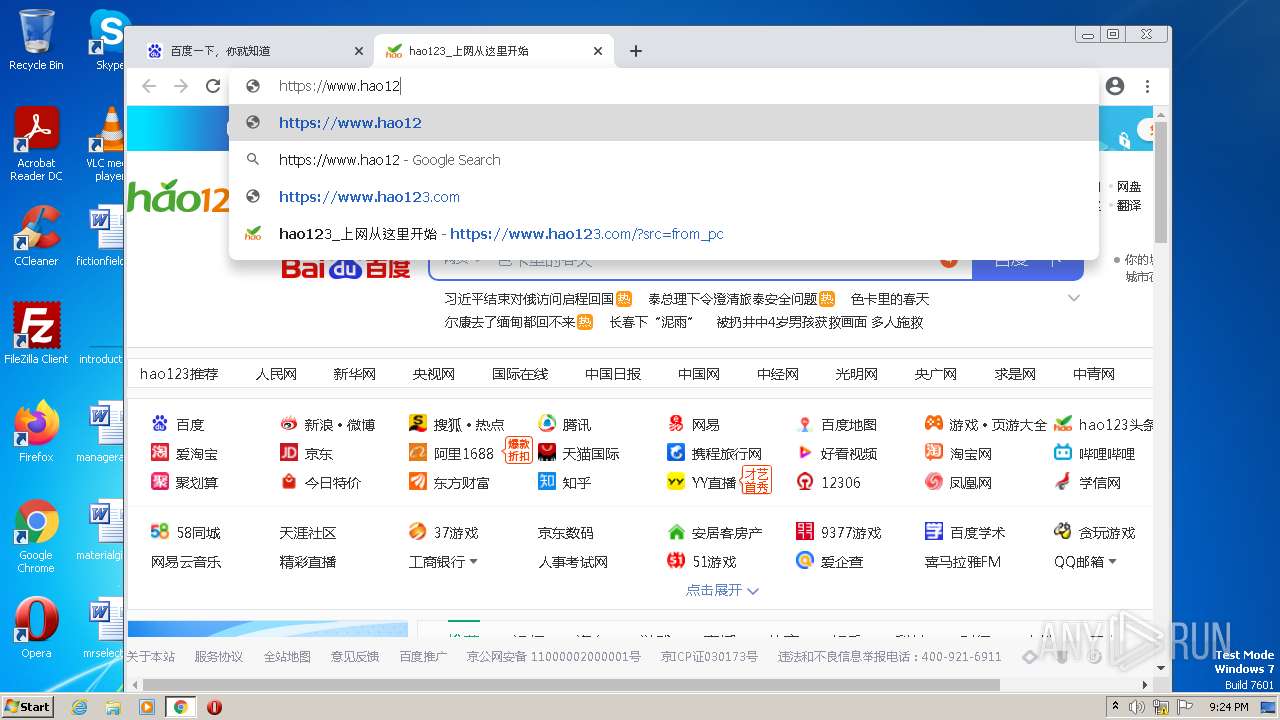Open the 网易 link
This screenshot has height=720, width=1280.
click(693, 425)
